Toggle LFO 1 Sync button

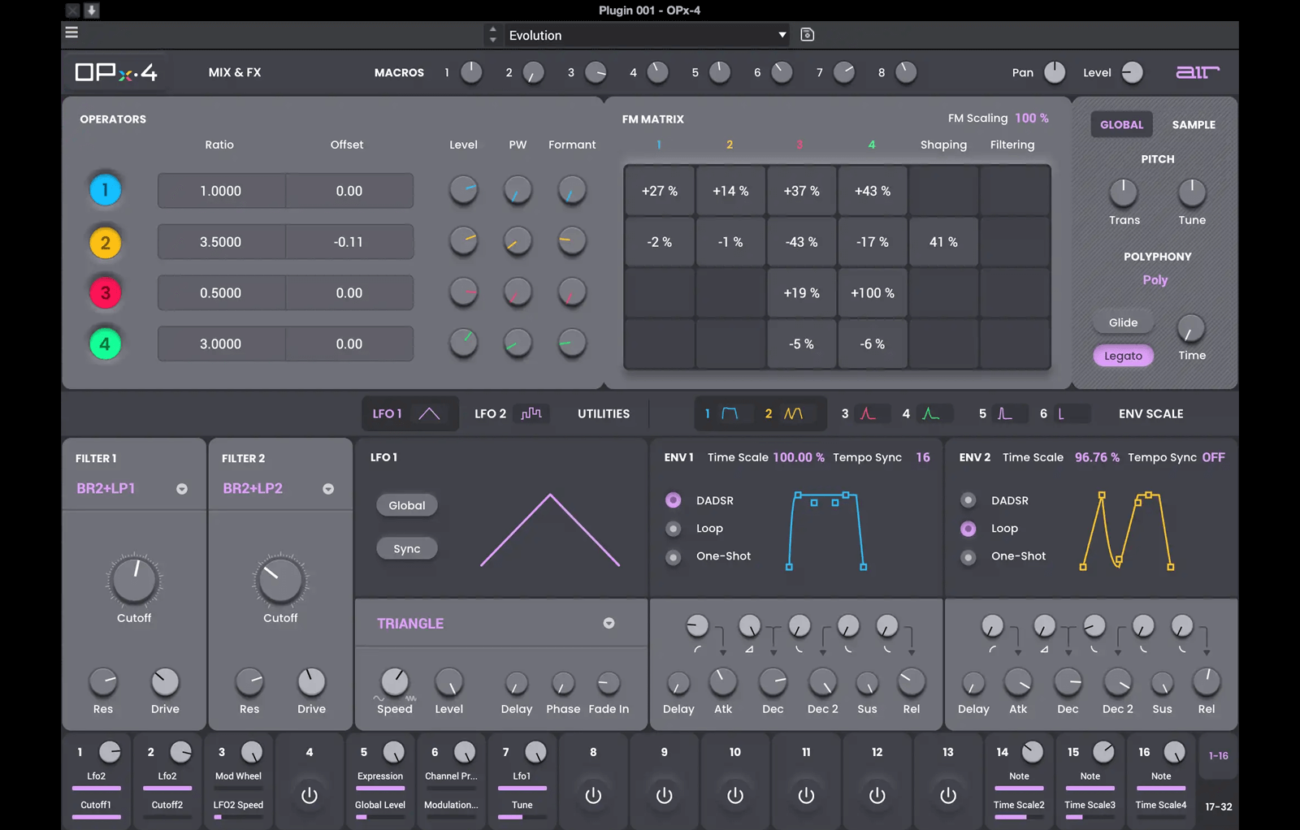tap(407, 548)
